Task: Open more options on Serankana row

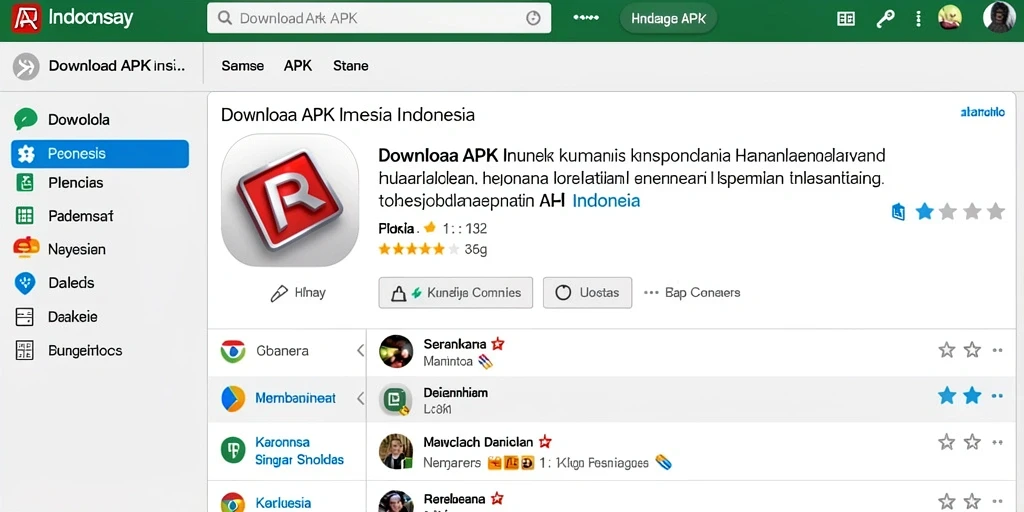Action: tap(997, 351)
